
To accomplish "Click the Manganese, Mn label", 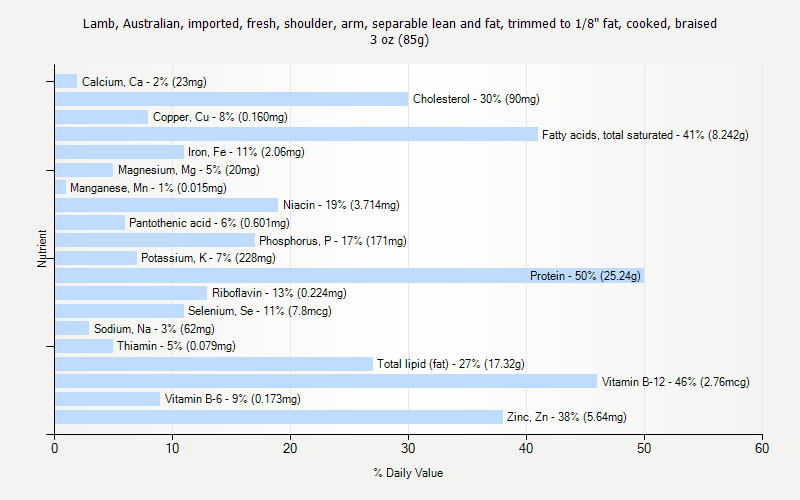I will 148,188.
